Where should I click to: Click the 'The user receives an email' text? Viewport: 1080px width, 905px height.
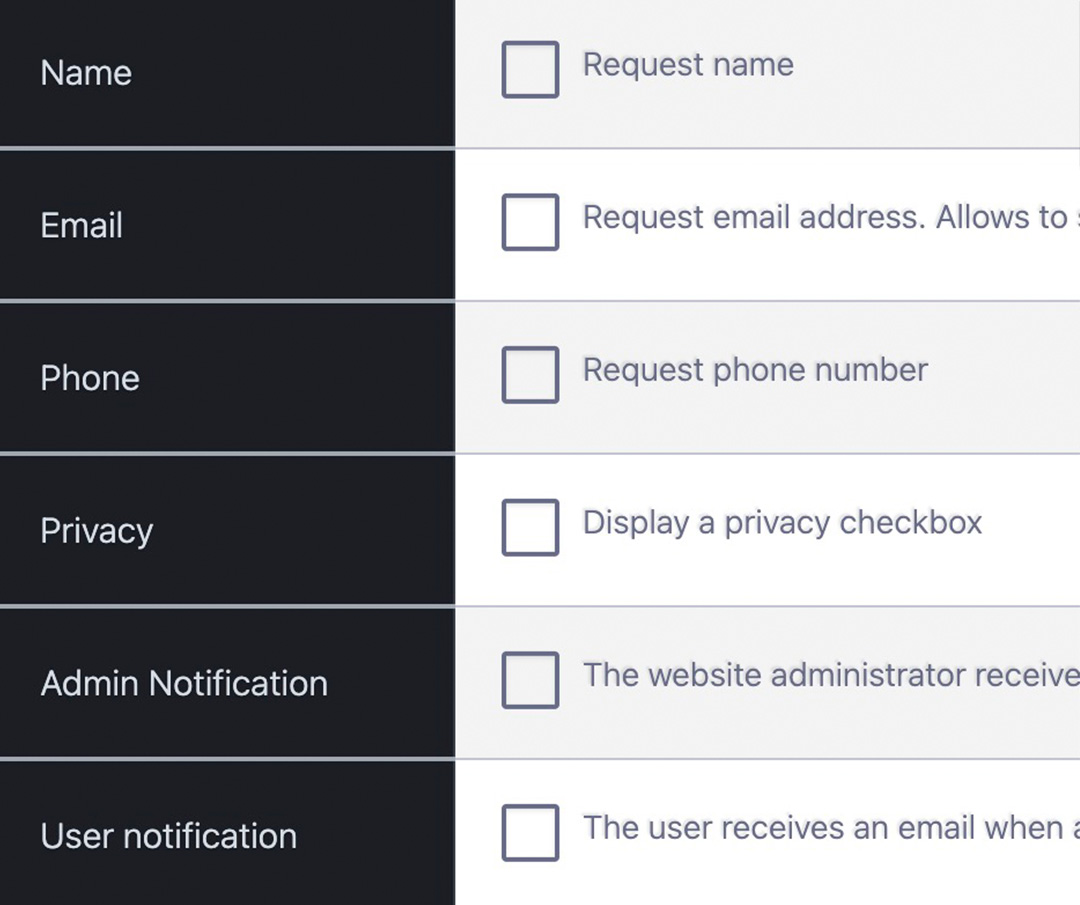pos(822,828)
